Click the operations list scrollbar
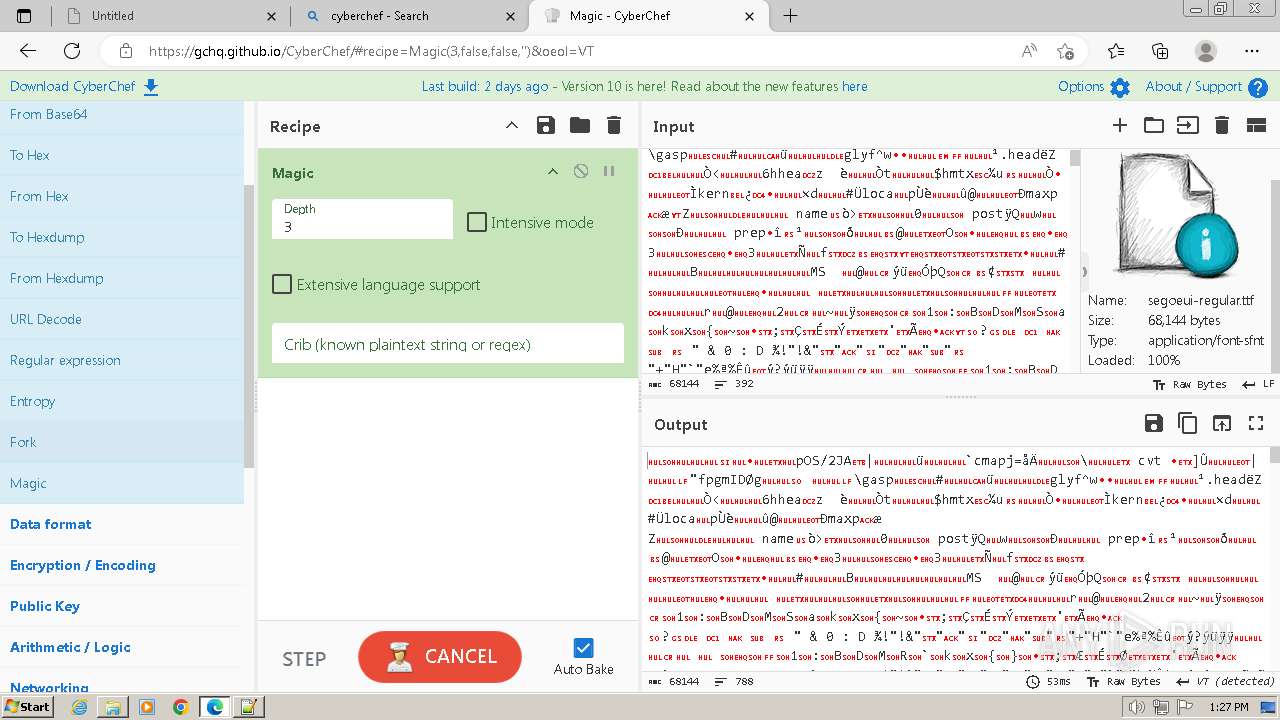Screen dimensions: 1280x720 (250, 325)
